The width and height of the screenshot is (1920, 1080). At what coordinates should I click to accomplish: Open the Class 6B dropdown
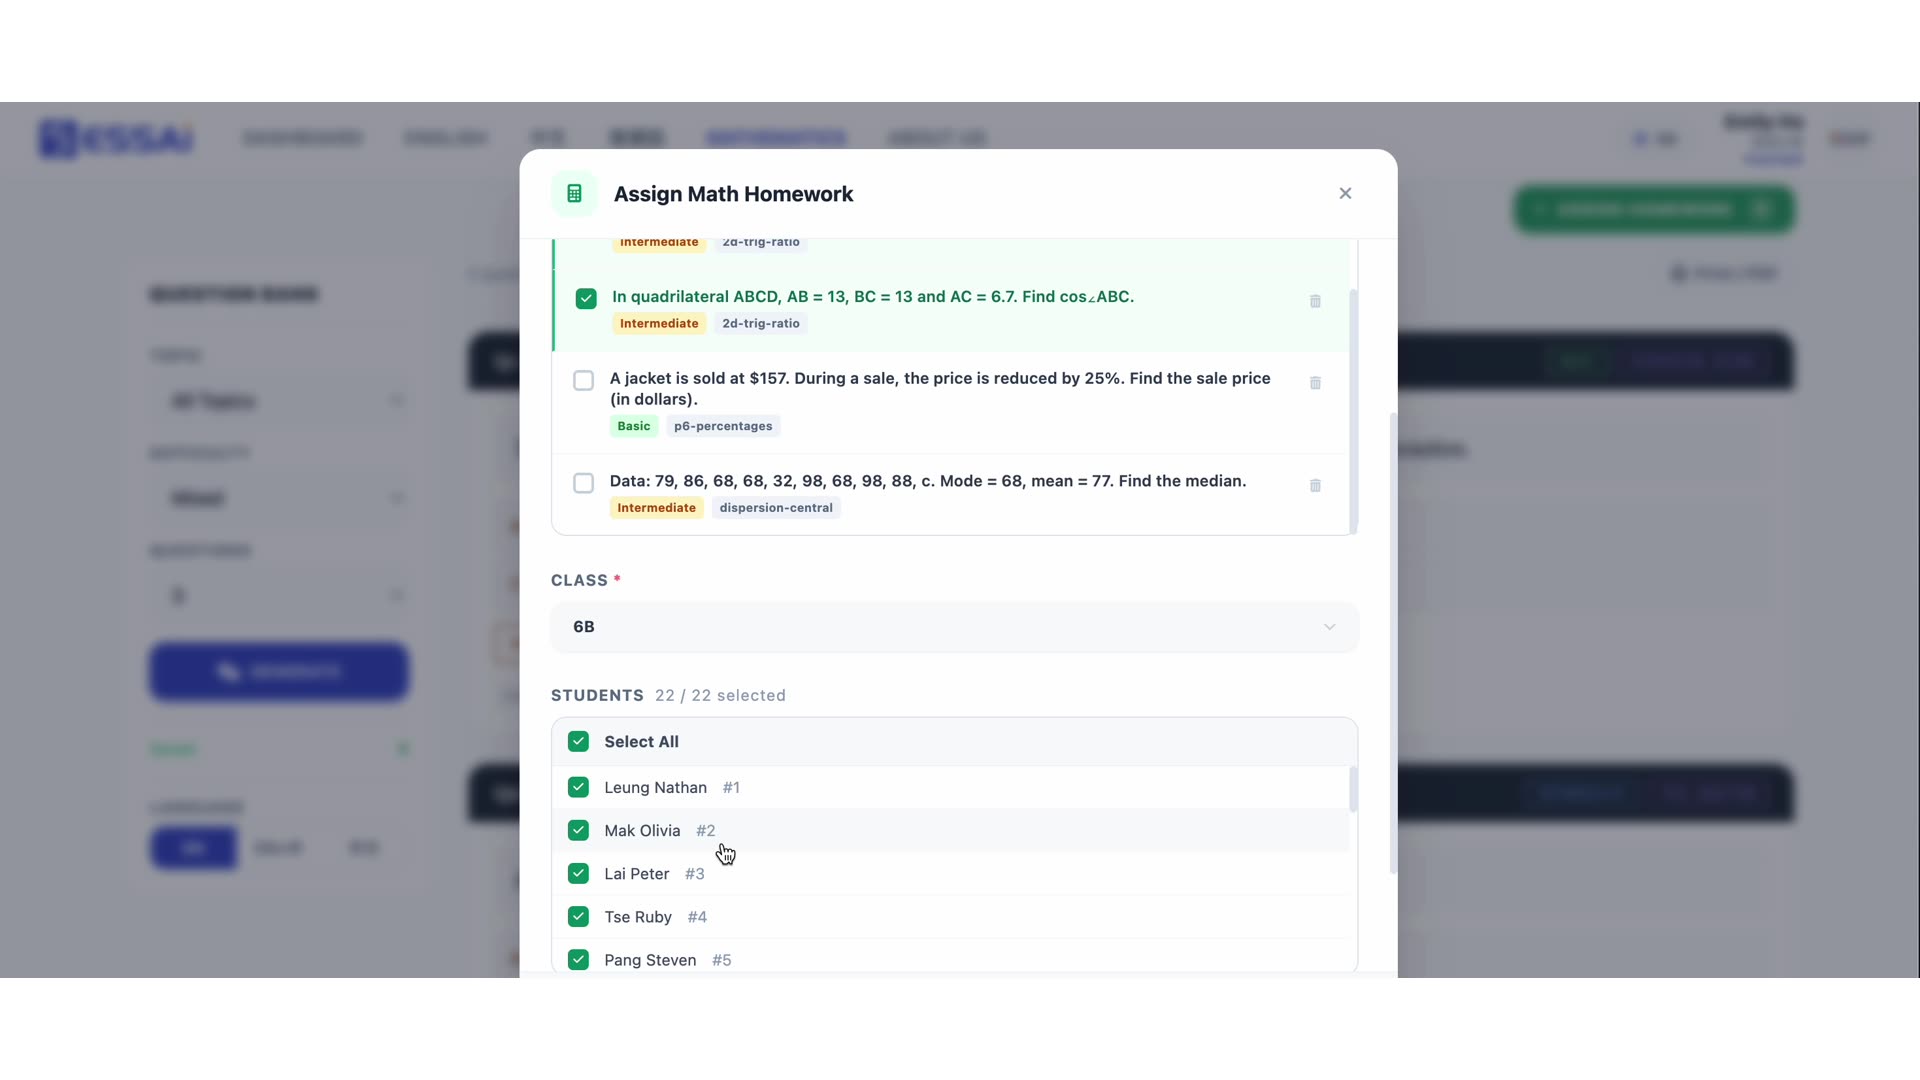954,627
